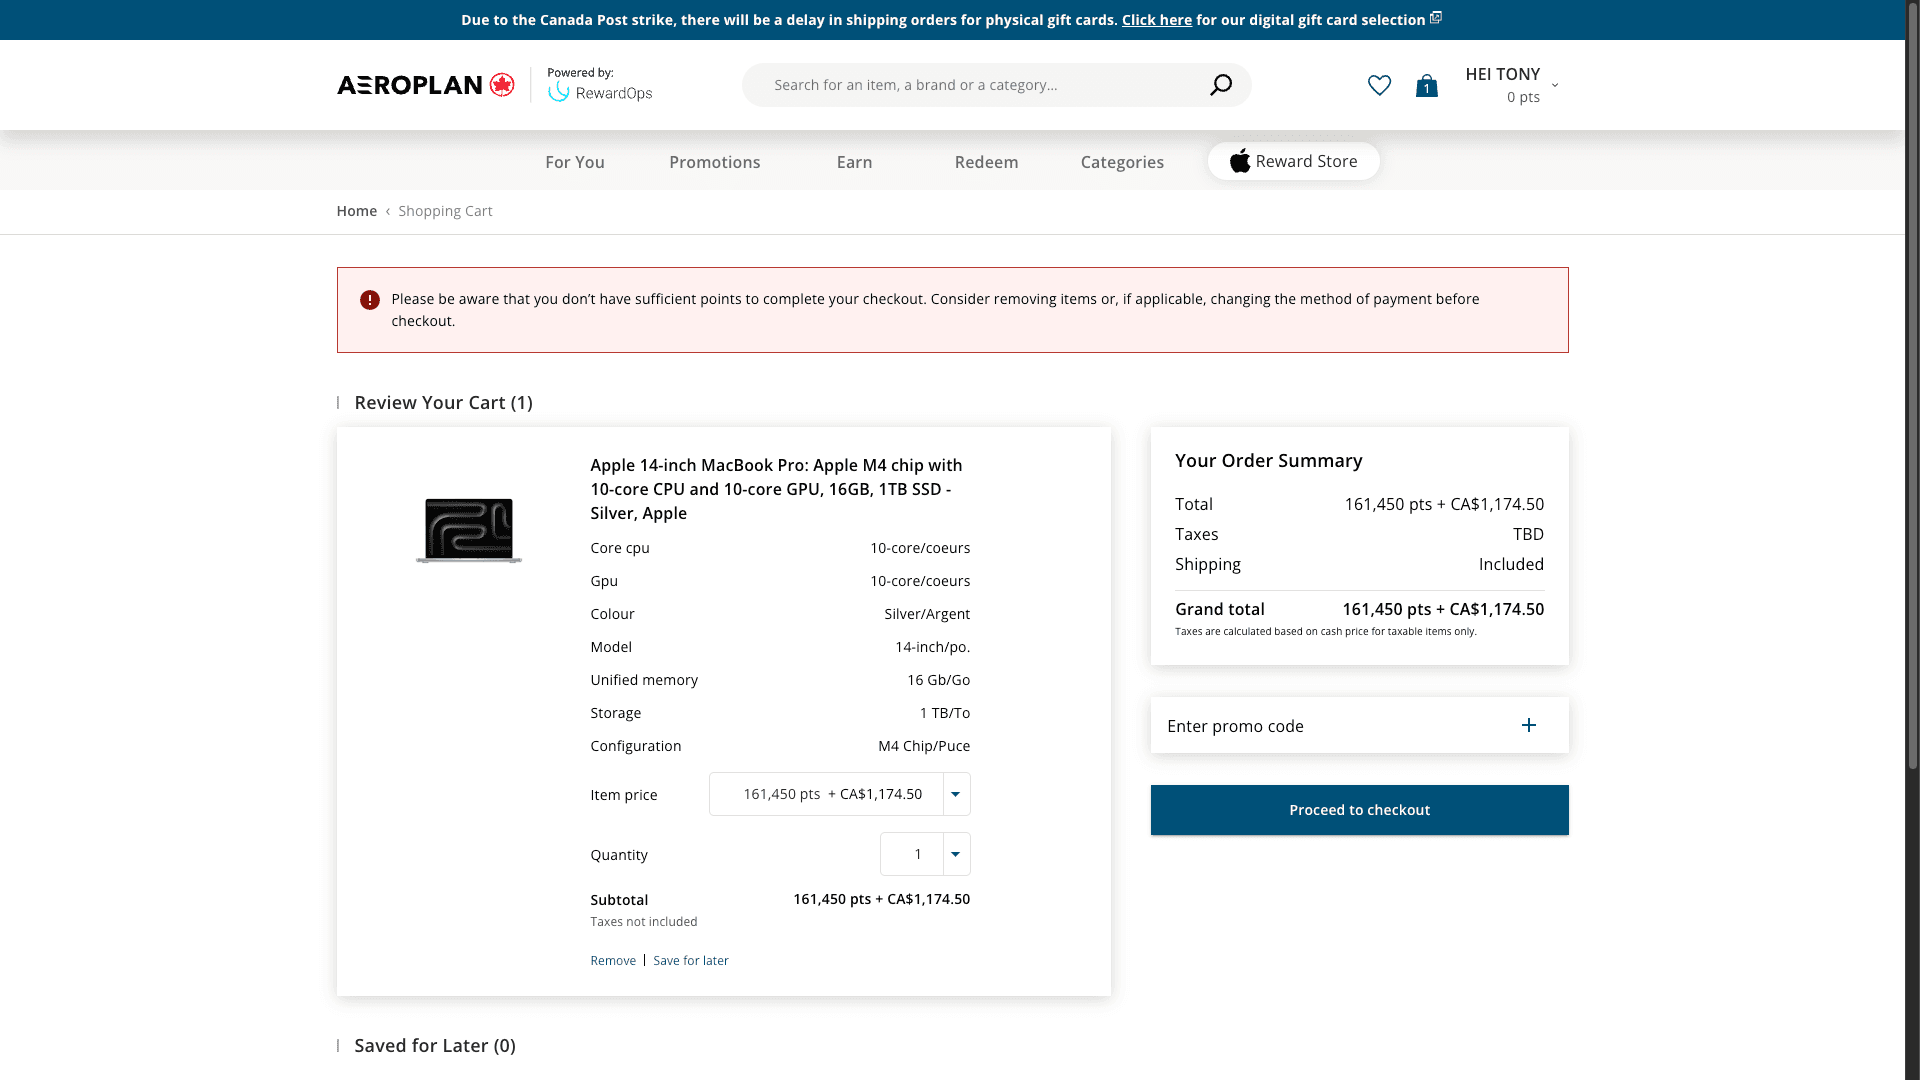Click Save for later link
The image size is (1920, 1080).
(x=691, y=960)
